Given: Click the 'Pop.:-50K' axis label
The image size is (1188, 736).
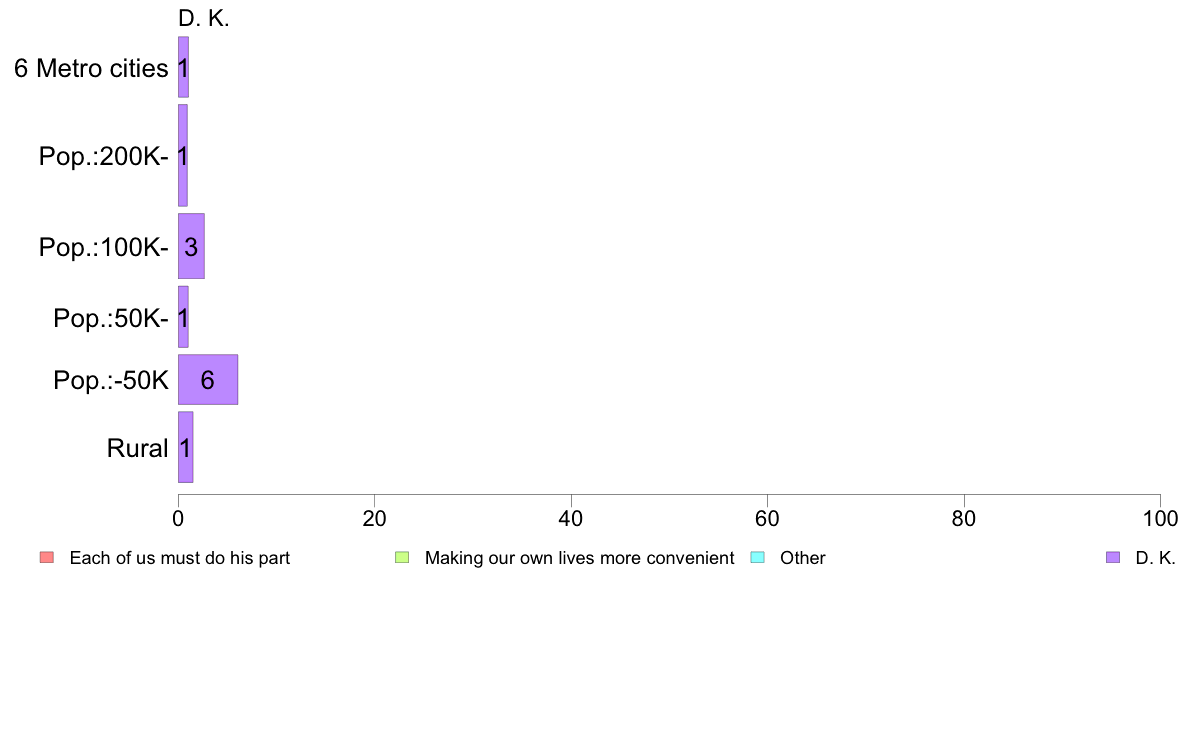Looking at the screenshot, I should coord(111,380).
